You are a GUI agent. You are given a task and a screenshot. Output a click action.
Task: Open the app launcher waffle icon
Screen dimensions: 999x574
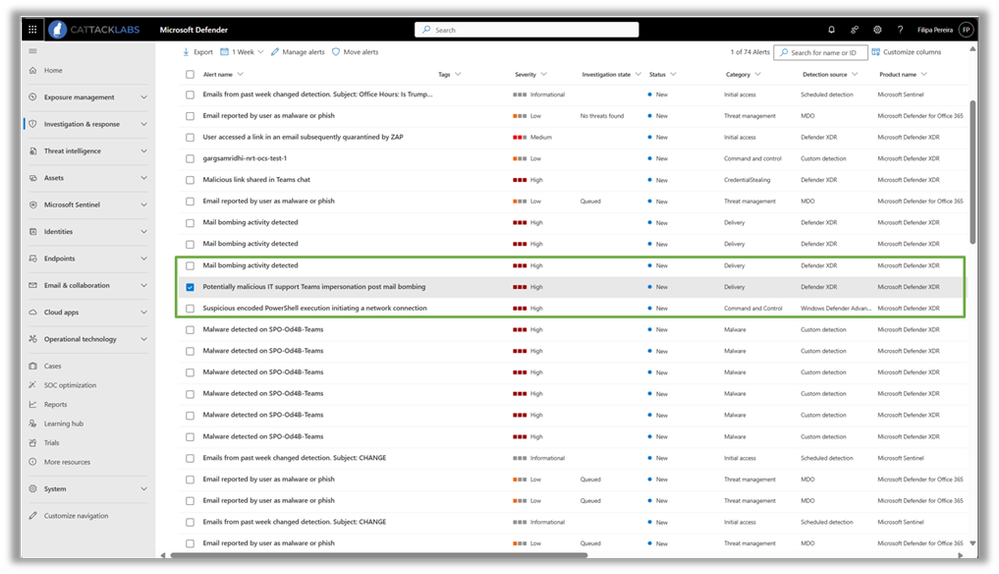click(x=32, y=29)
